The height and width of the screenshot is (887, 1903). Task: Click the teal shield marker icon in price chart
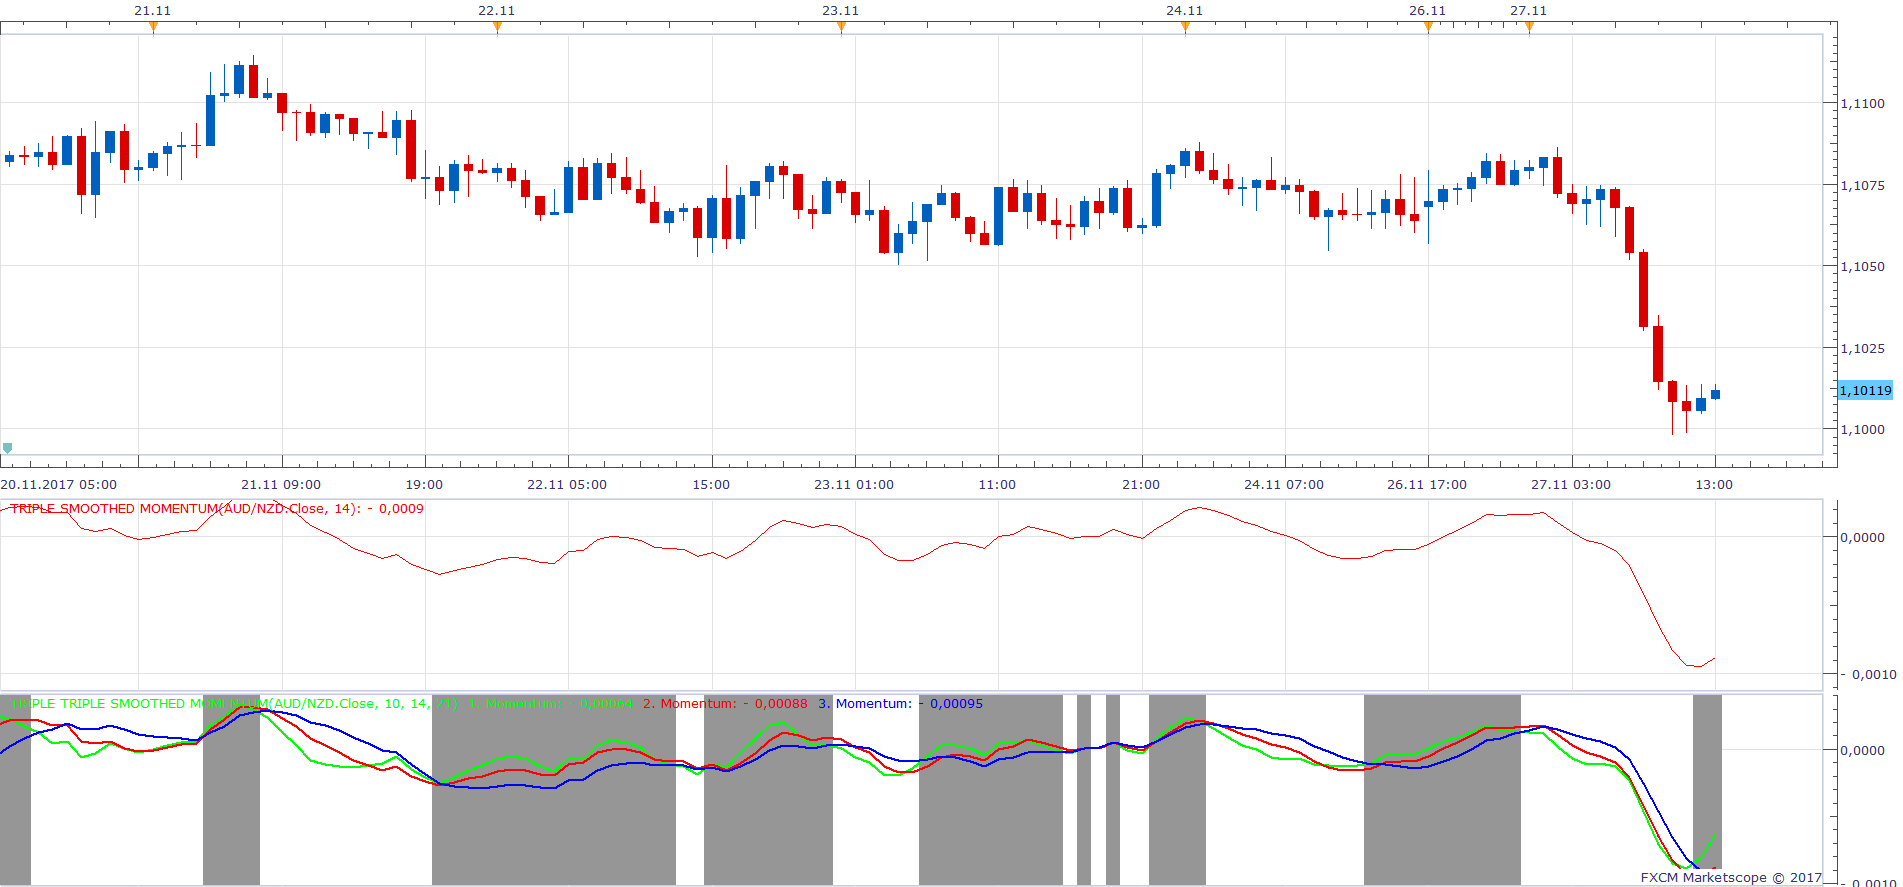8,448
